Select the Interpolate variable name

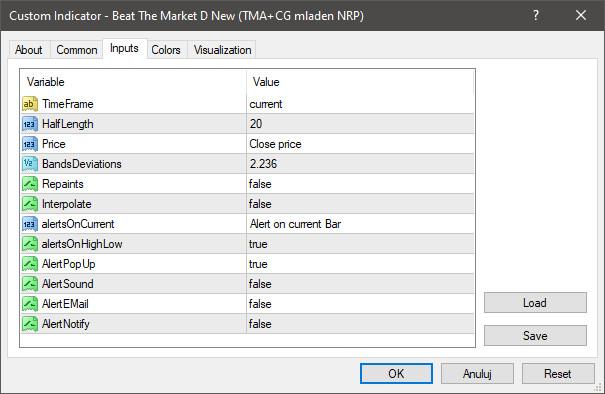click(x=67, y=204)
